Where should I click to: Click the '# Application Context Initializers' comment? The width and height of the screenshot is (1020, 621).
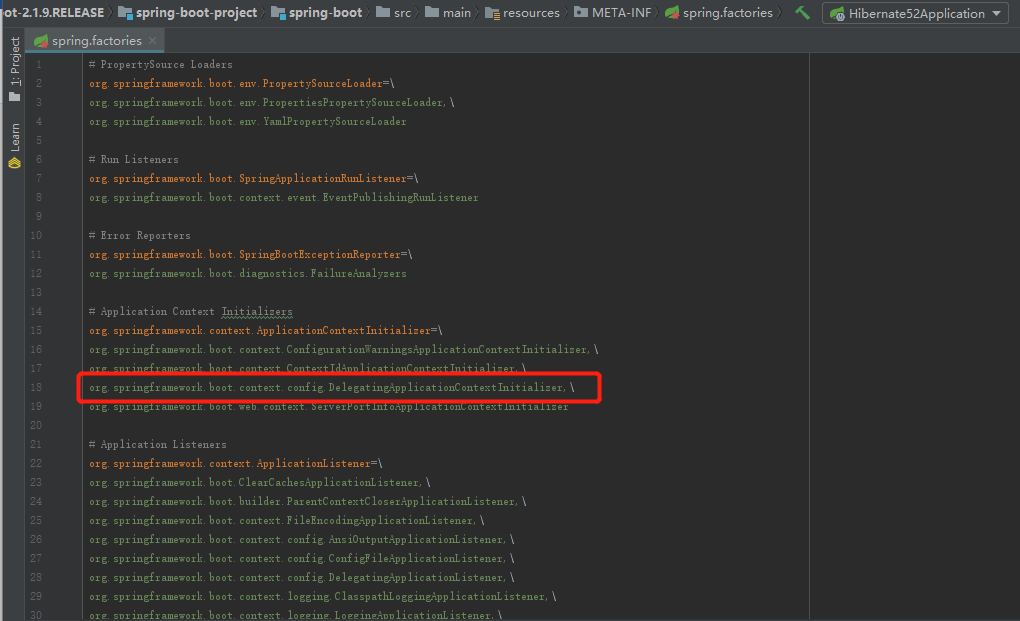(x=191, y=311)
